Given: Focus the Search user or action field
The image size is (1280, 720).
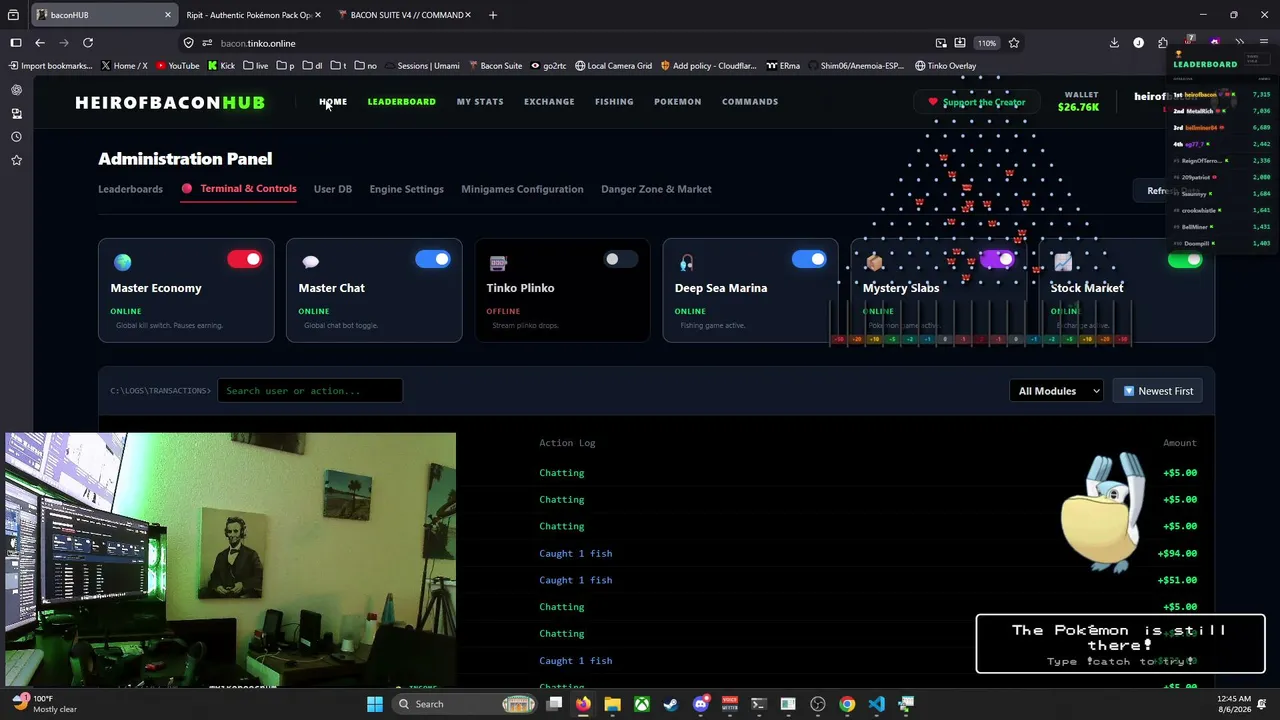Looking at the screenshot, I should point(310,391).
